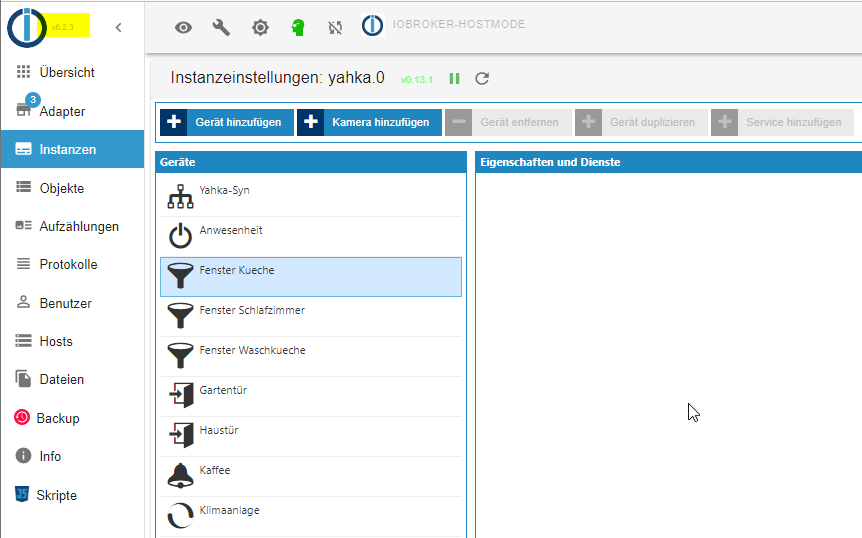
Task: Click the Geräte panel header
Action: coord(311,162)
